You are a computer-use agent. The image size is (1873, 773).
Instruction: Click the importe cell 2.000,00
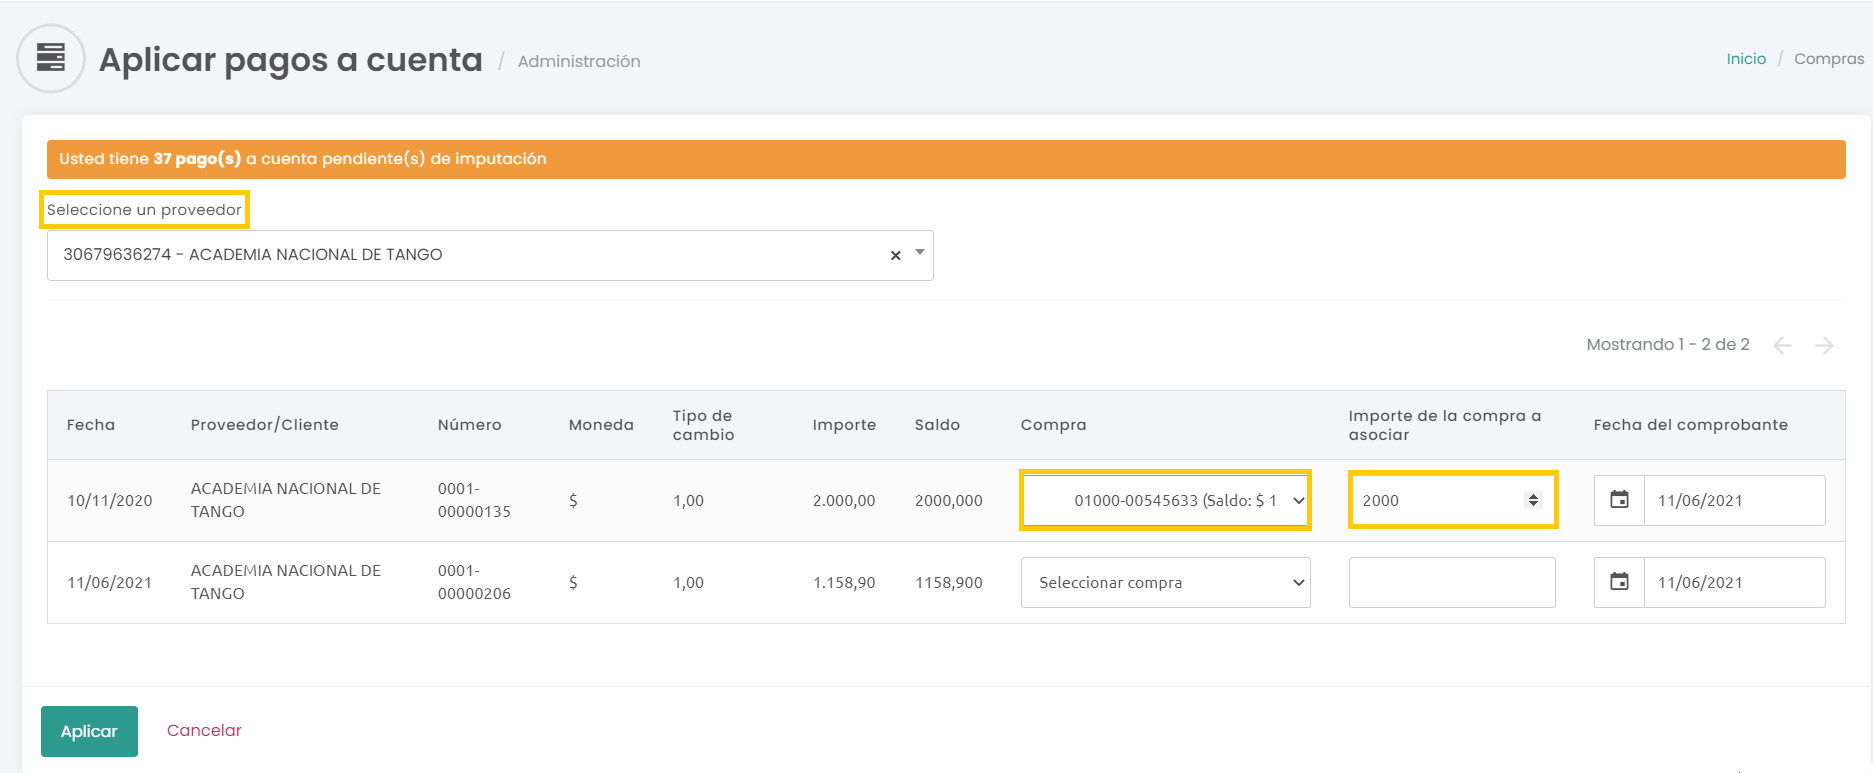(844, 500)
